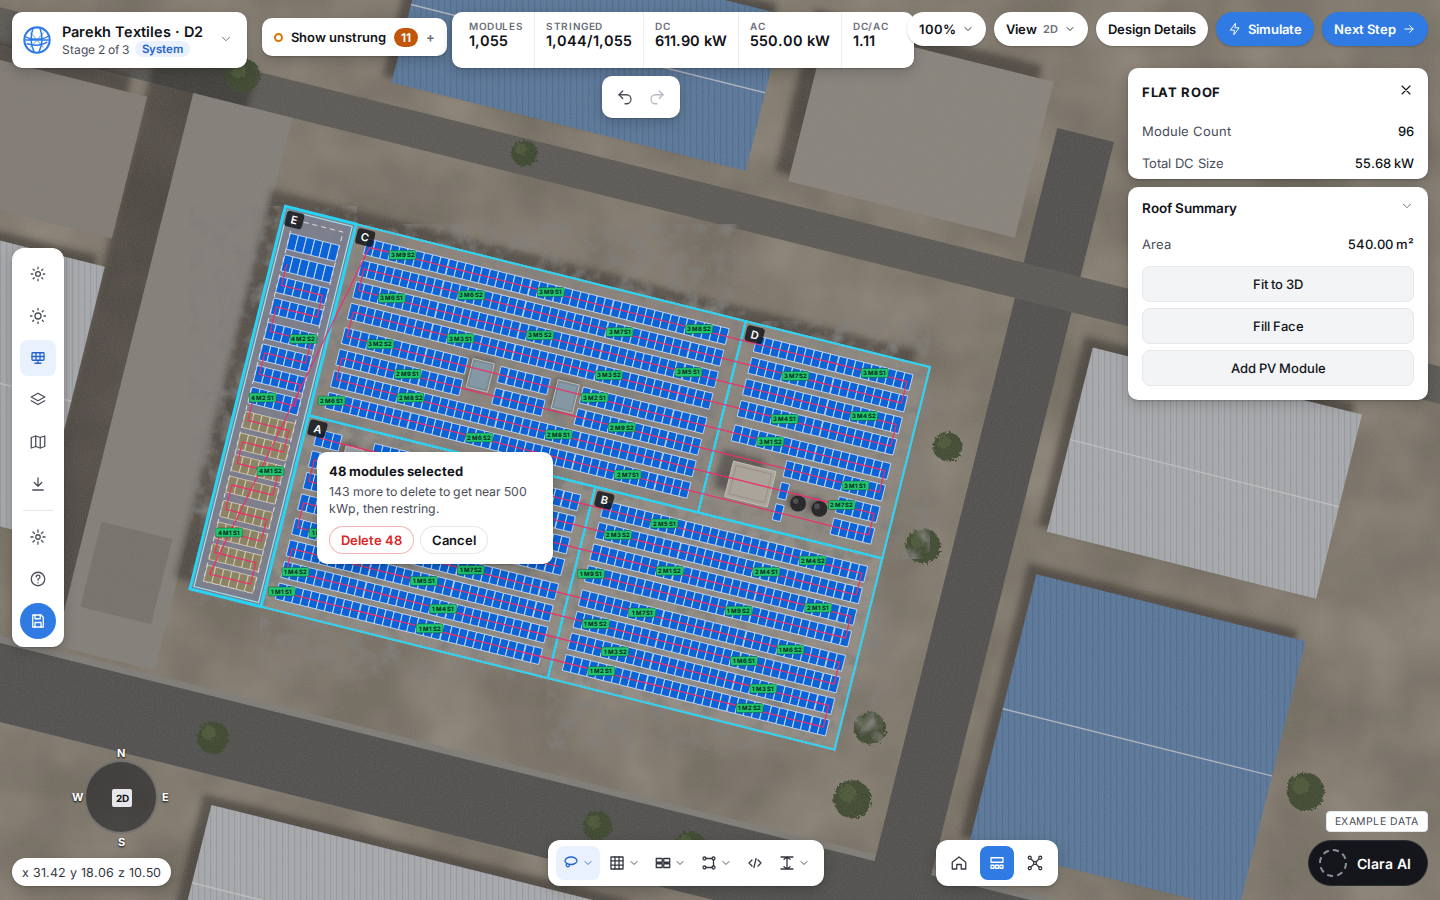This screenshot has height=900, width=1440.
Task: Undo the last action
Action: tap(625, 97)
